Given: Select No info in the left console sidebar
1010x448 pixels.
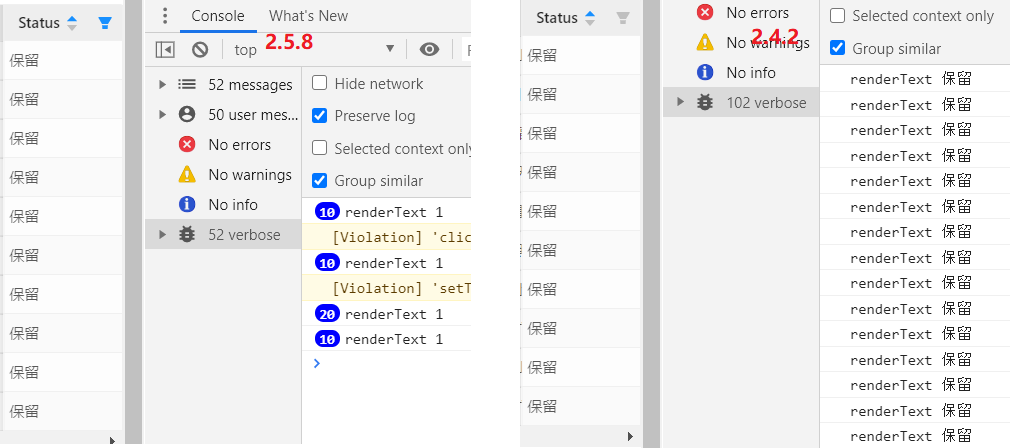Looking at the screenshot, I should click(224, 205).
